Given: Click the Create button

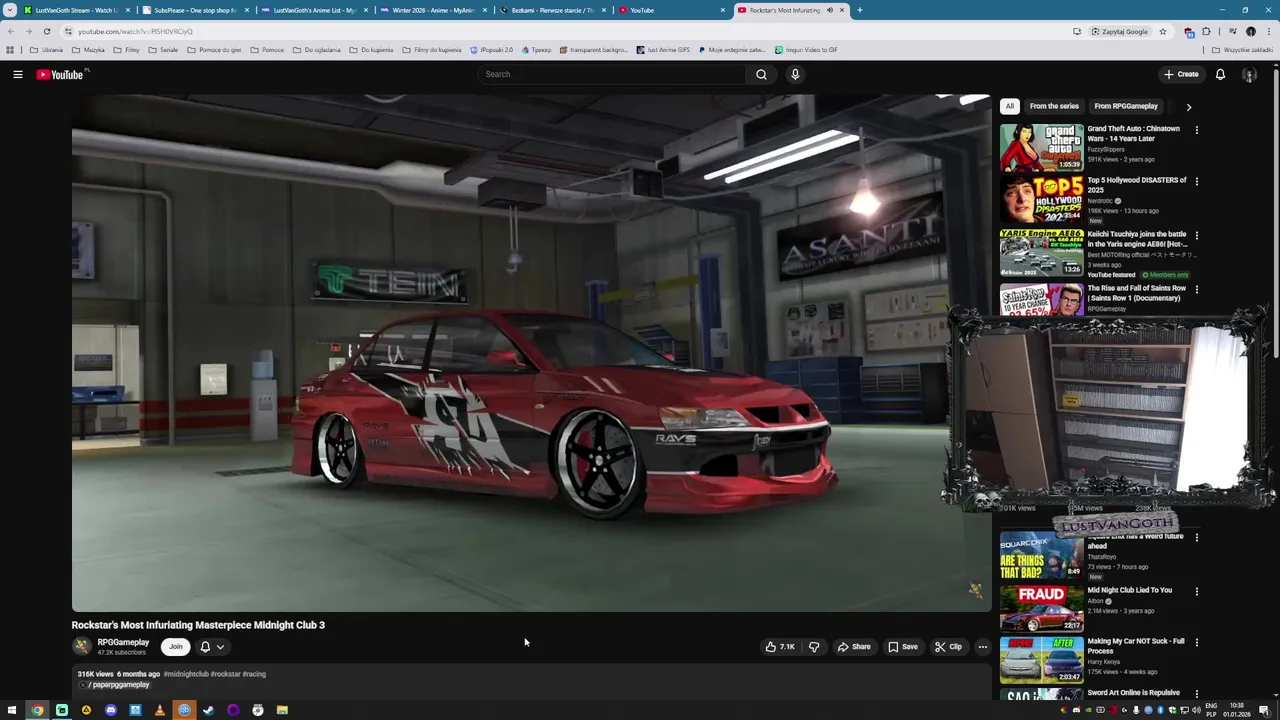Looking at the screenshot, I should [1181, 74].
